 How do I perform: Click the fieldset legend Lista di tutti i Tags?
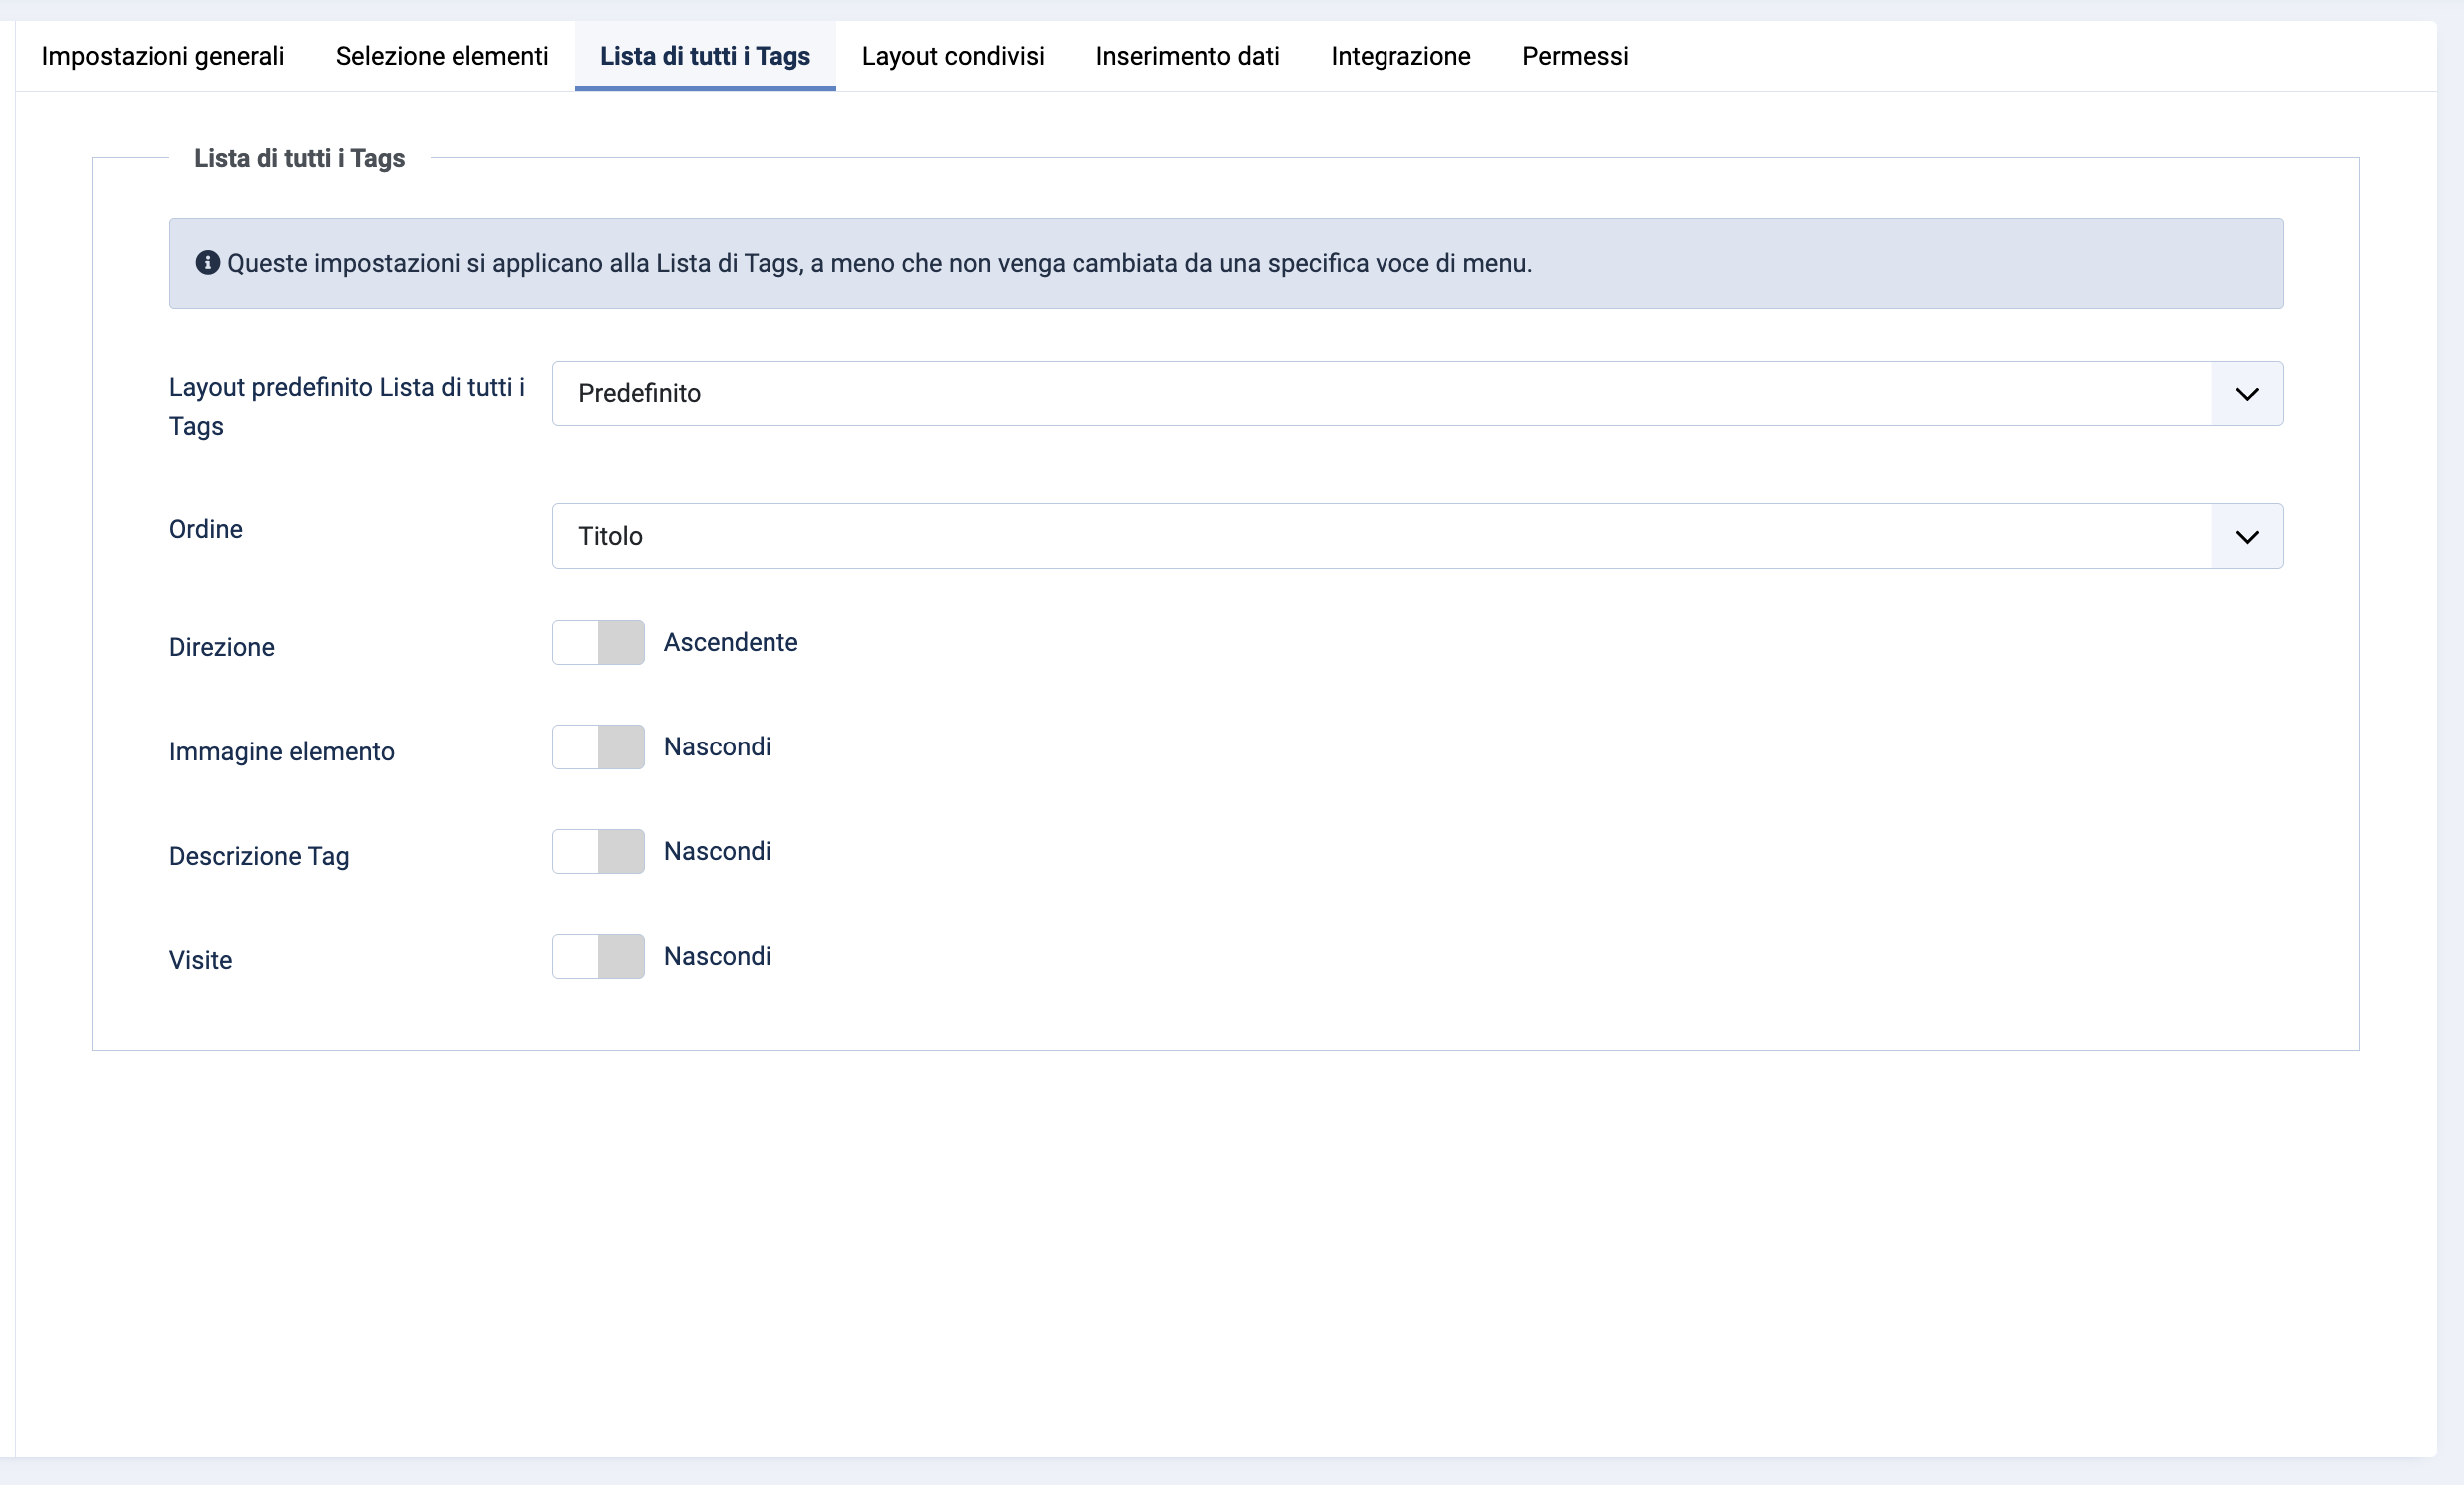(299, 159)
